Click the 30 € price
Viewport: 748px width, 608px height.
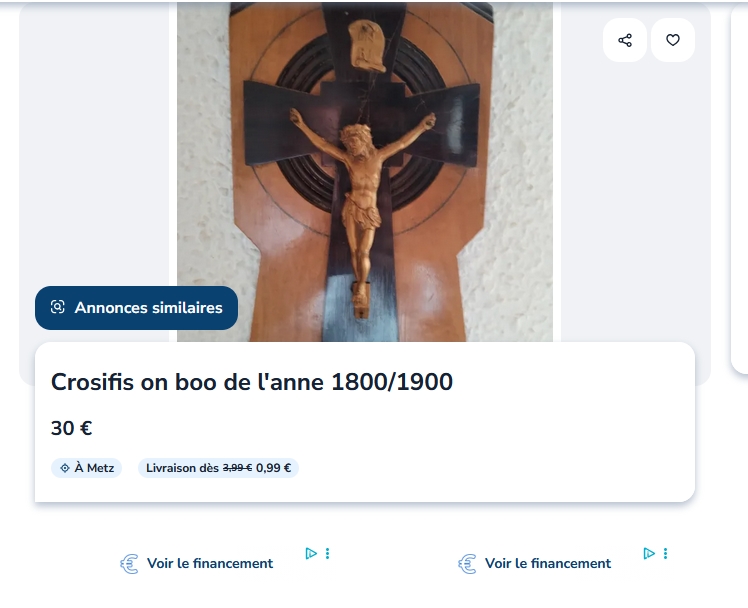pyautogui.click(x=72, y=428)
